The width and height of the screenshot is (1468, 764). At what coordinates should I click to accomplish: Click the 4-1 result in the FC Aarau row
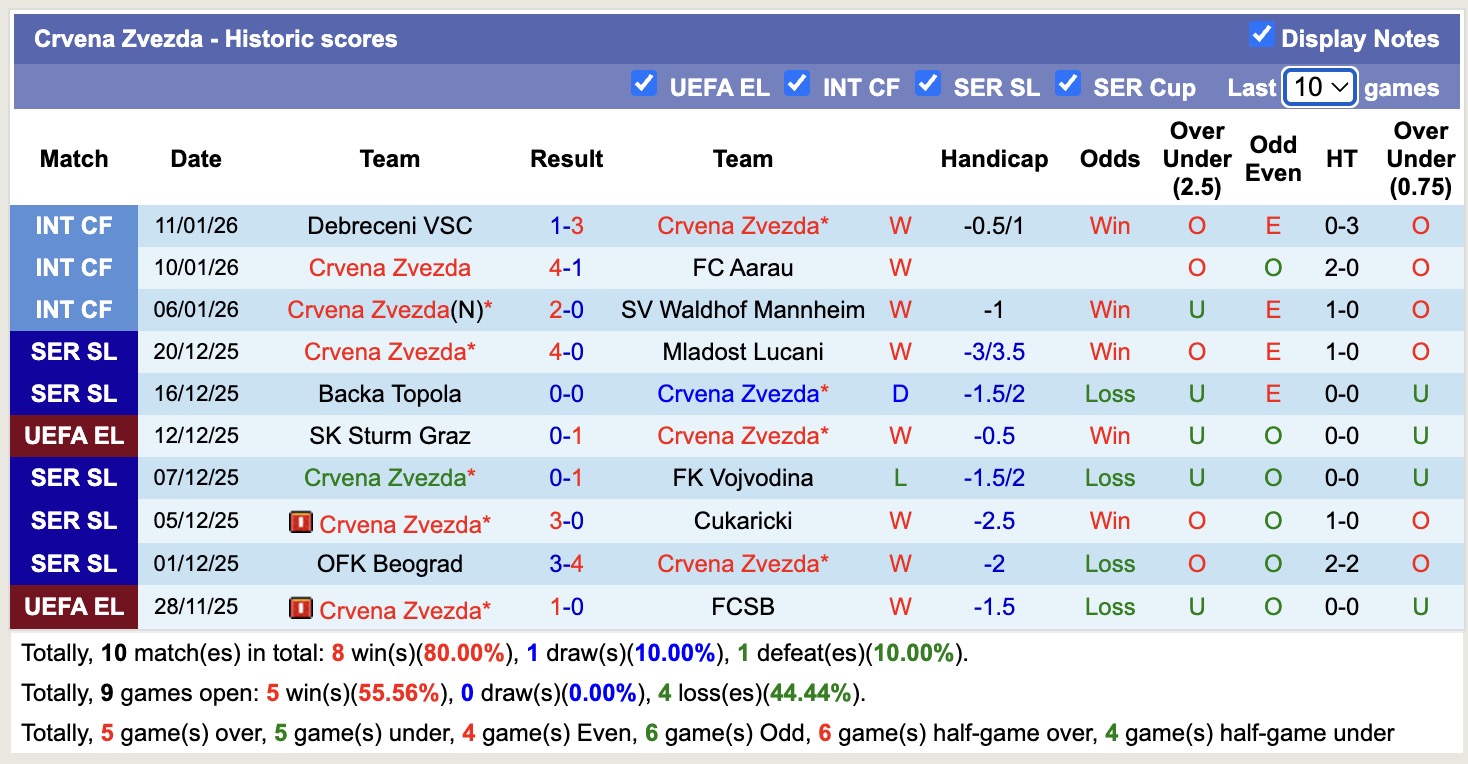coord(567,267)
